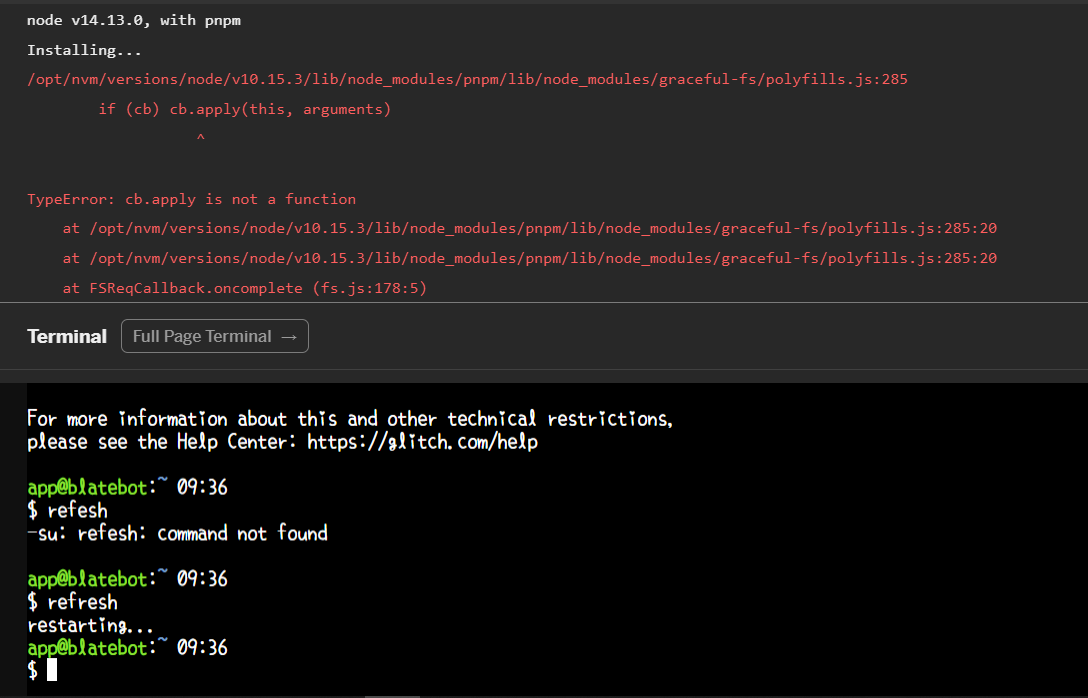Click the 'if (cb) cb.apply(this, arguments)' code line
The height and width of the screenshot is (698, 1088).
click(244, 109)
